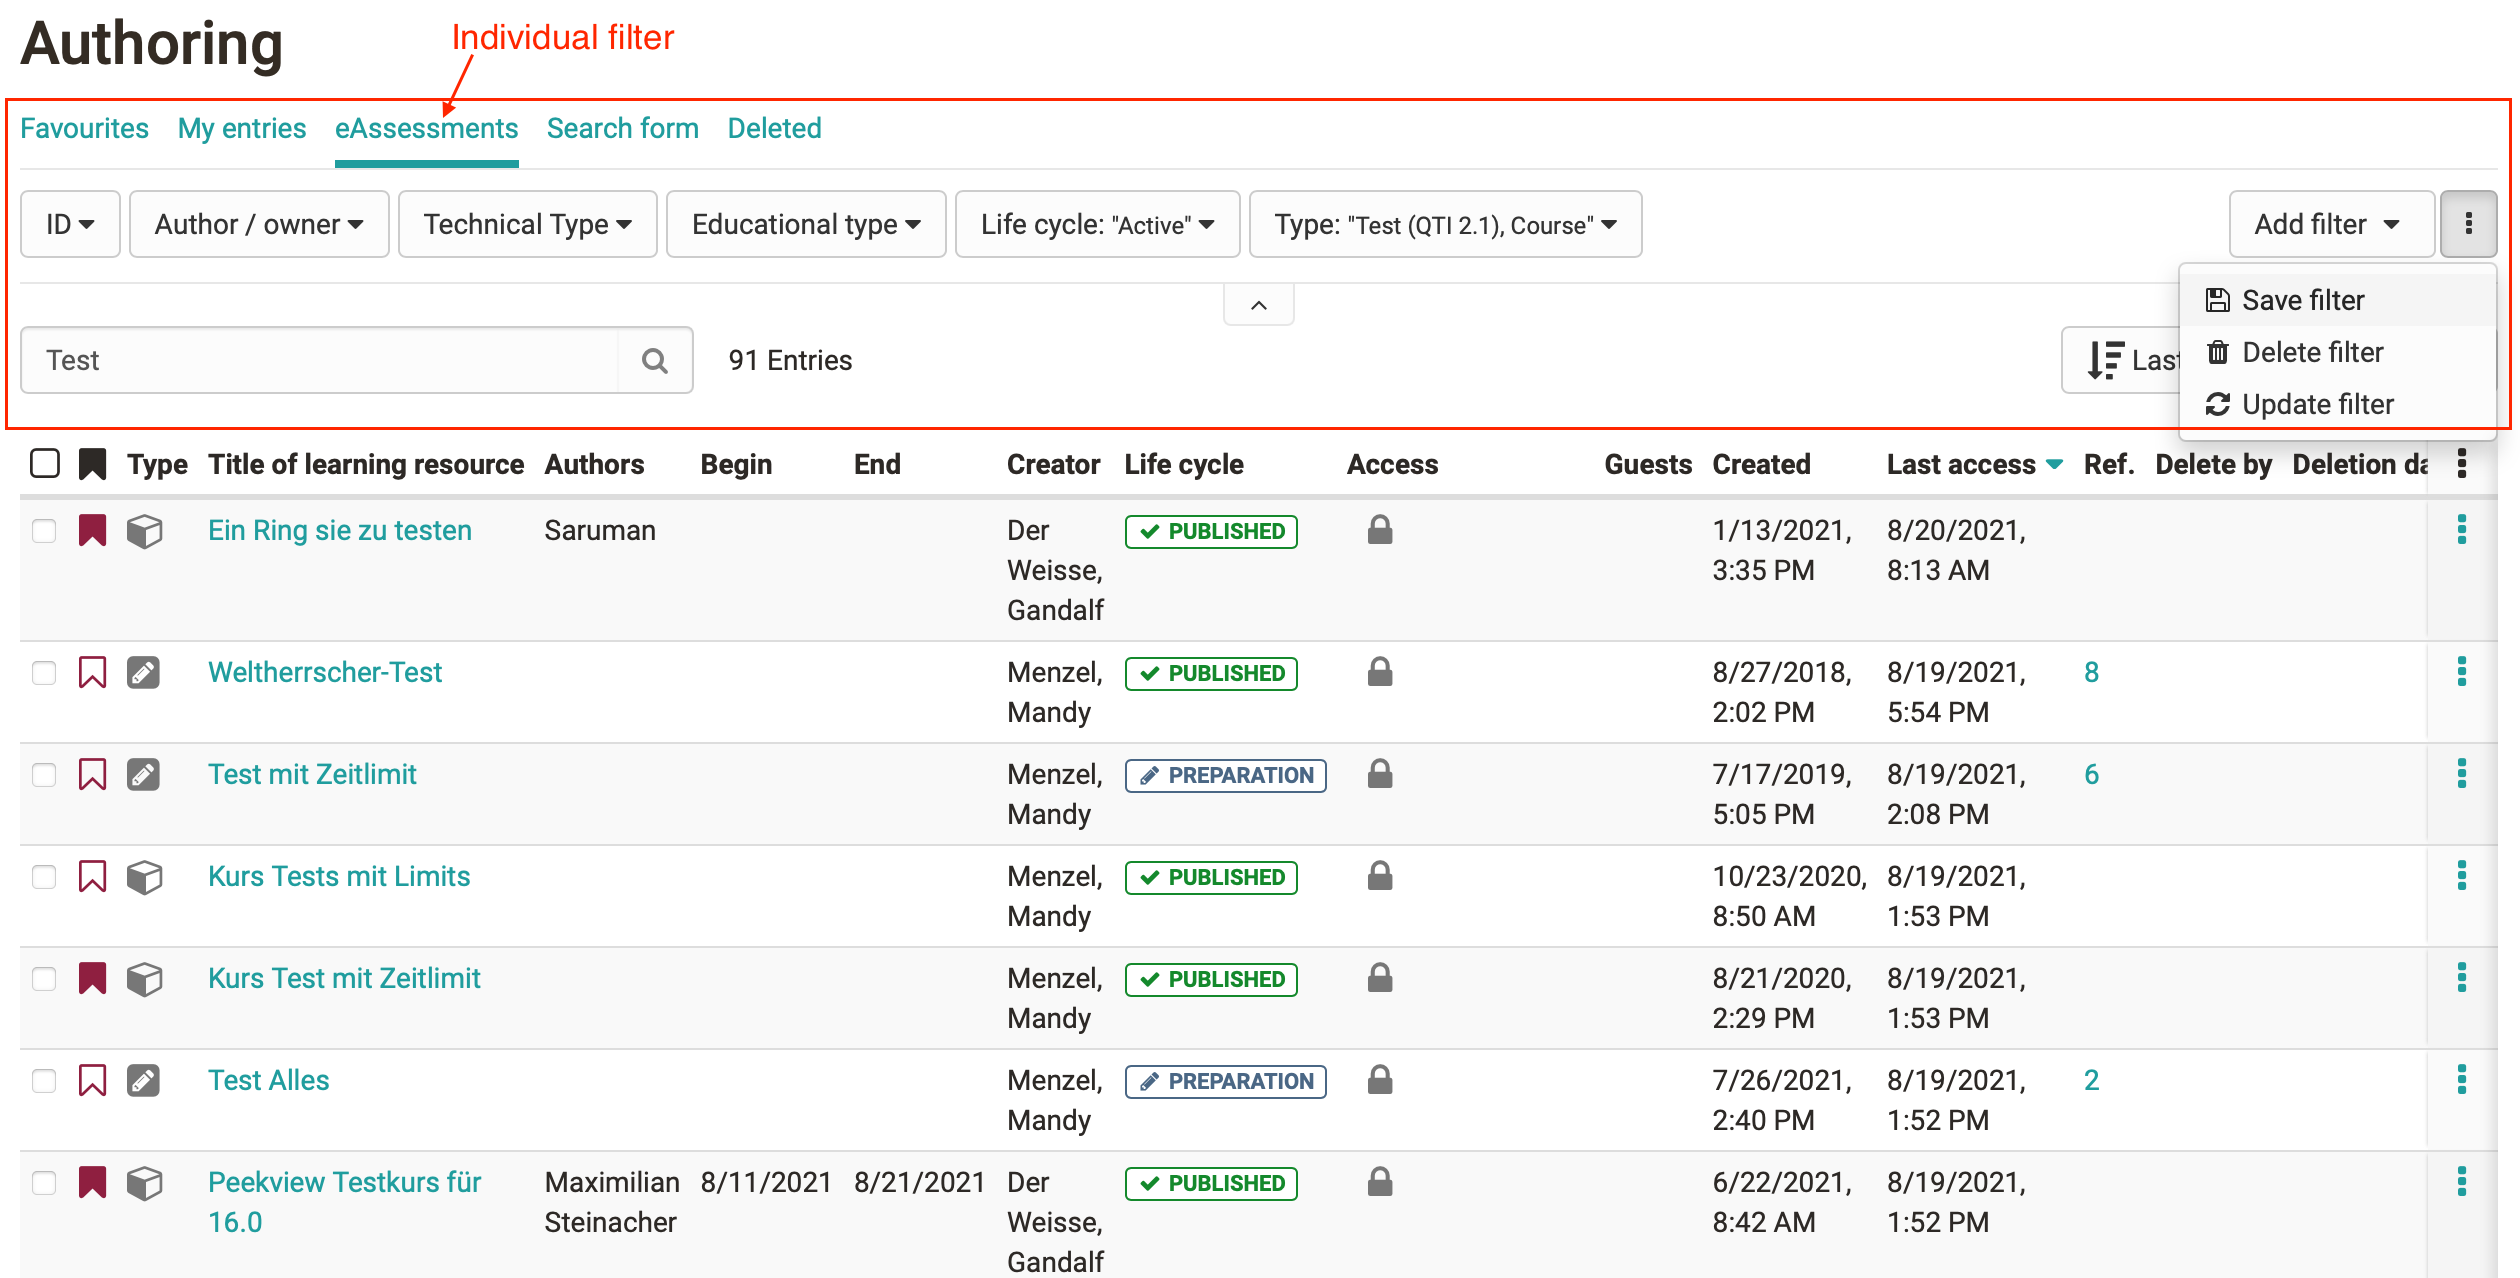
Task: Toggle bookmark for Weltherrscher-Test row
Action: click(92, 673)
